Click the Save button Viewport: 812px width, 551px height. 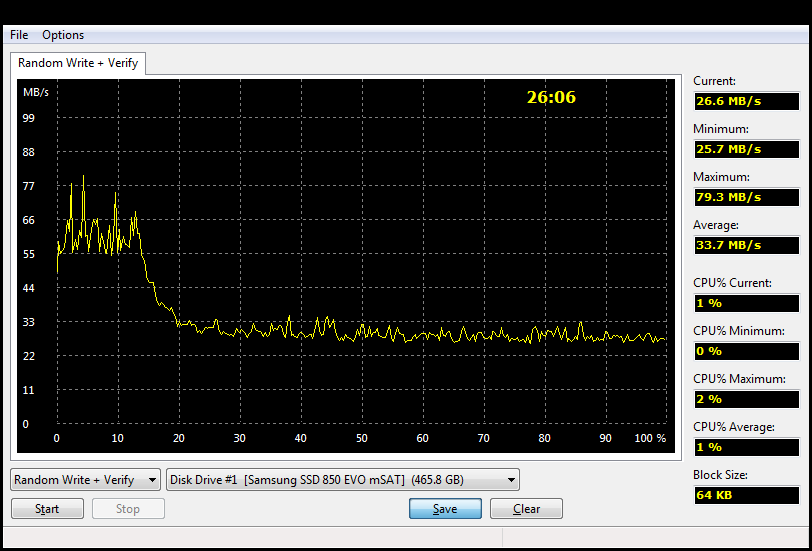pyautogui.click(x=445, y=509)
